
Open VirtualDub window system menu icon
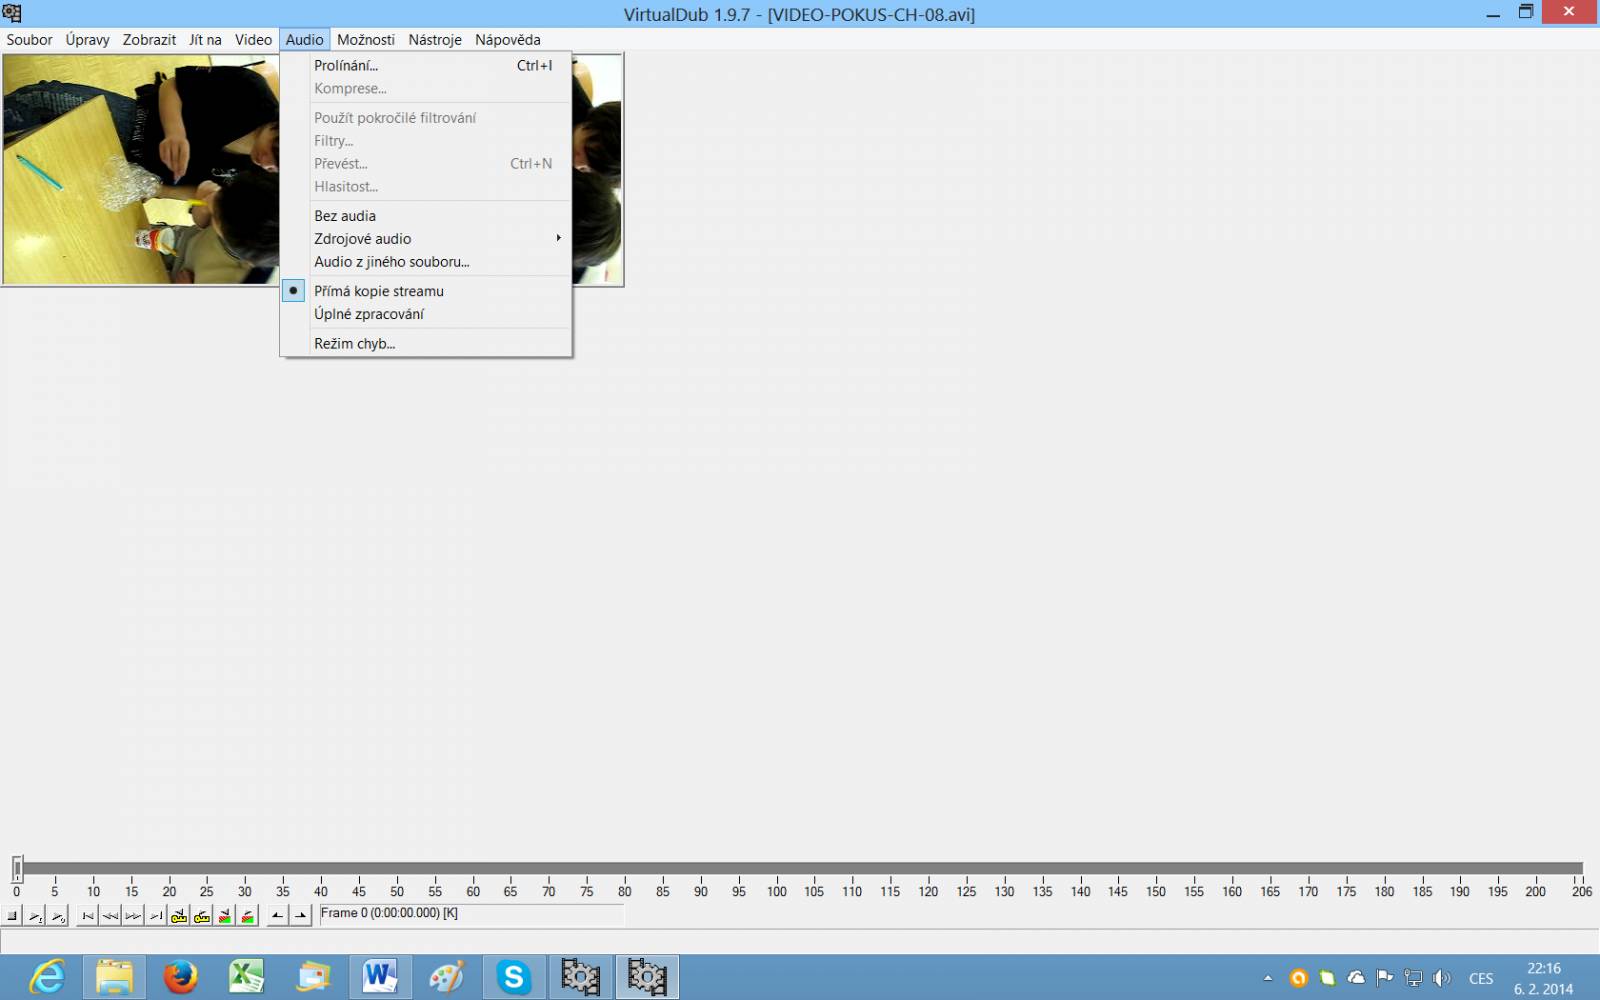tap(12, 13)
